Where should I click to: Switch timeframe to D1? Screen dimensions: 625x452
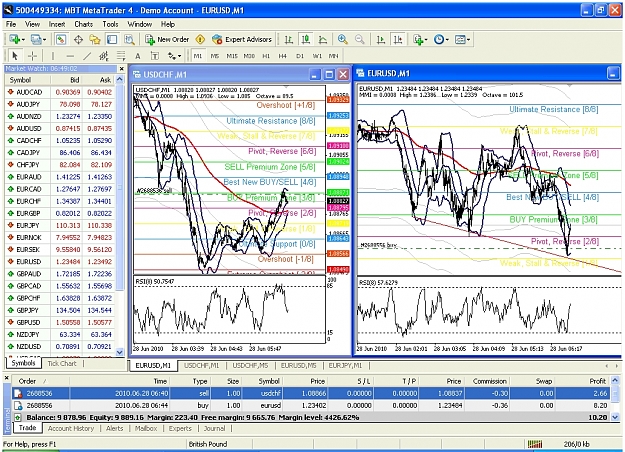click(x=300, y=56)
